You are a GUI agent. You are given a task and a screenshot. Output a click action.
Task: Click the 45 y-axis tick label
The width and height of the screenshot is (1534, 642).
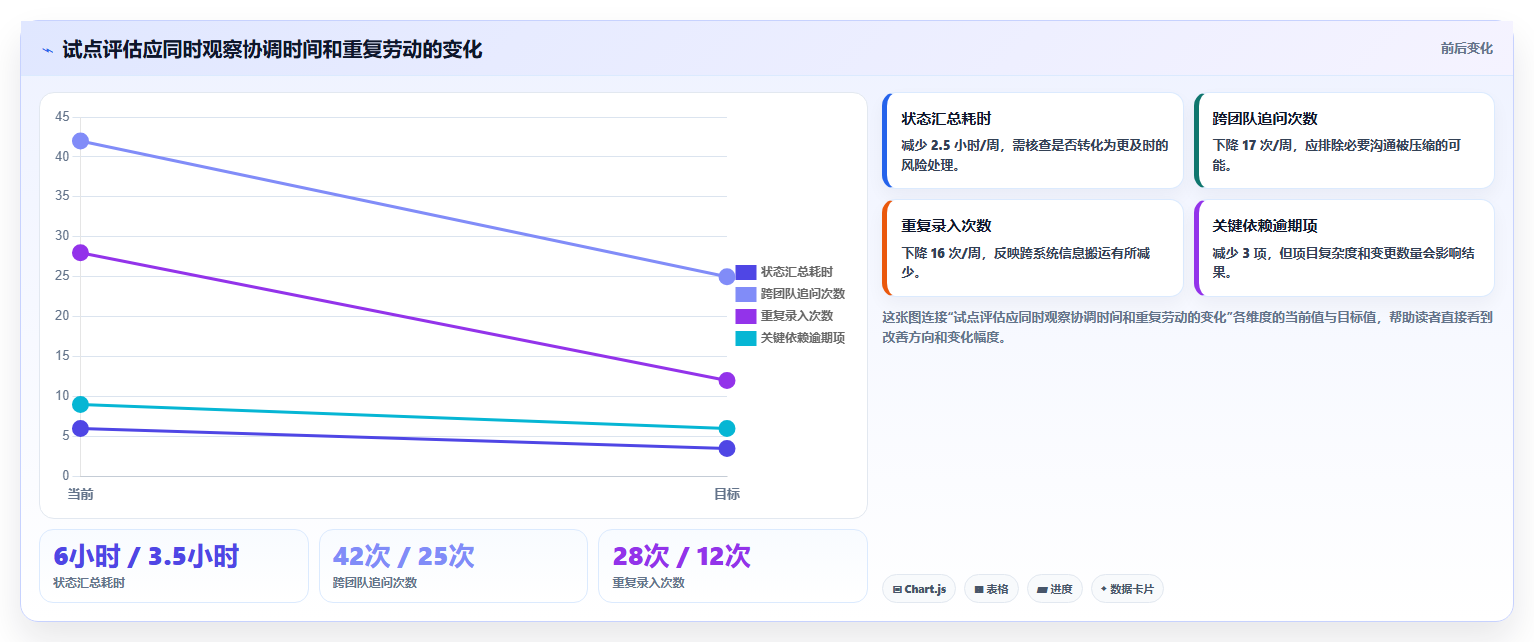62,117
